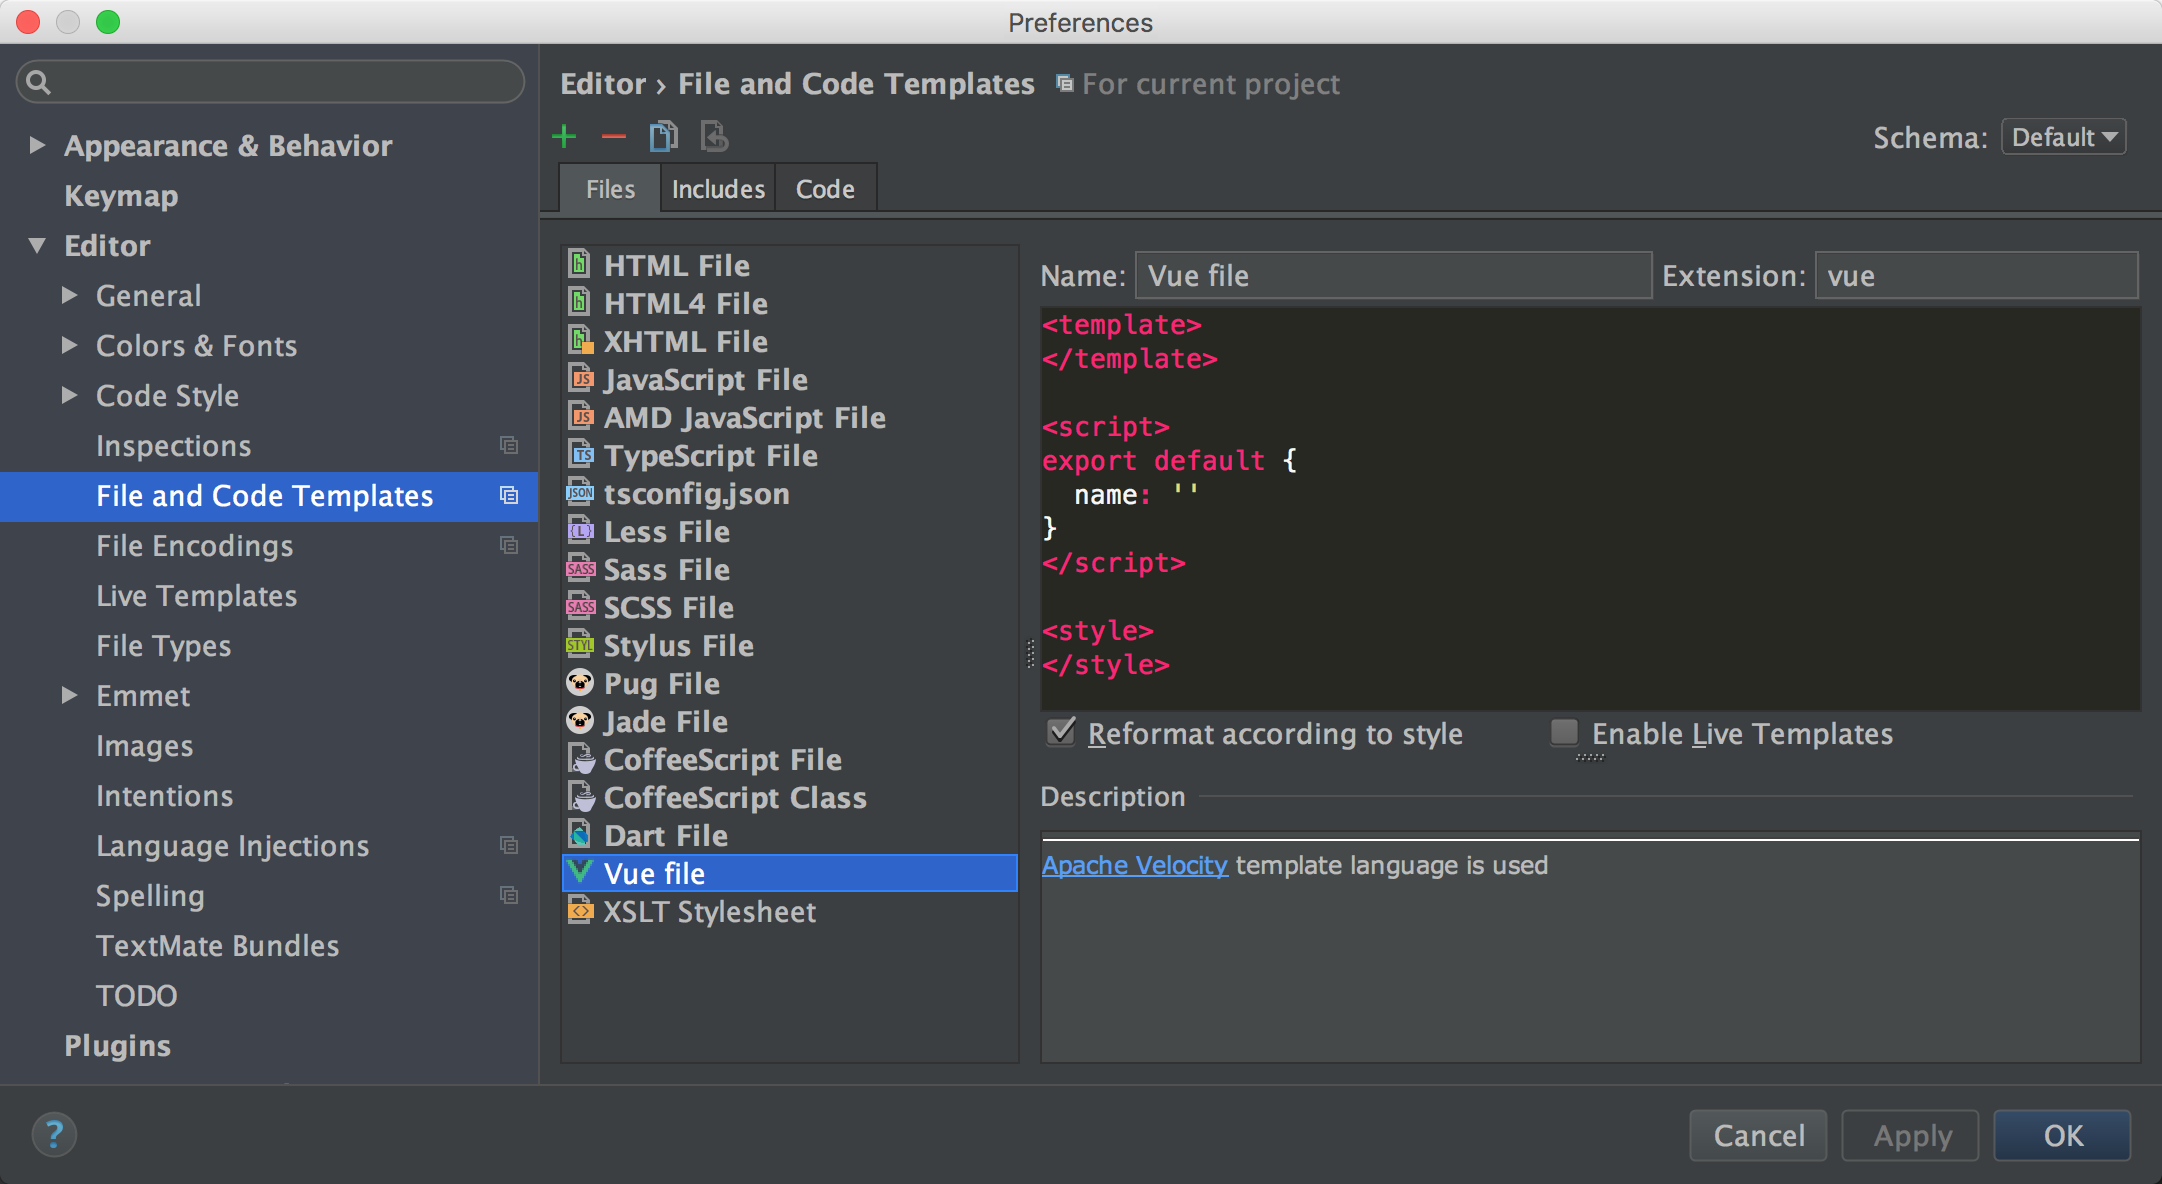Open the TODO settings page
Screen dimensions: 2162x1184
click(136, 996)
